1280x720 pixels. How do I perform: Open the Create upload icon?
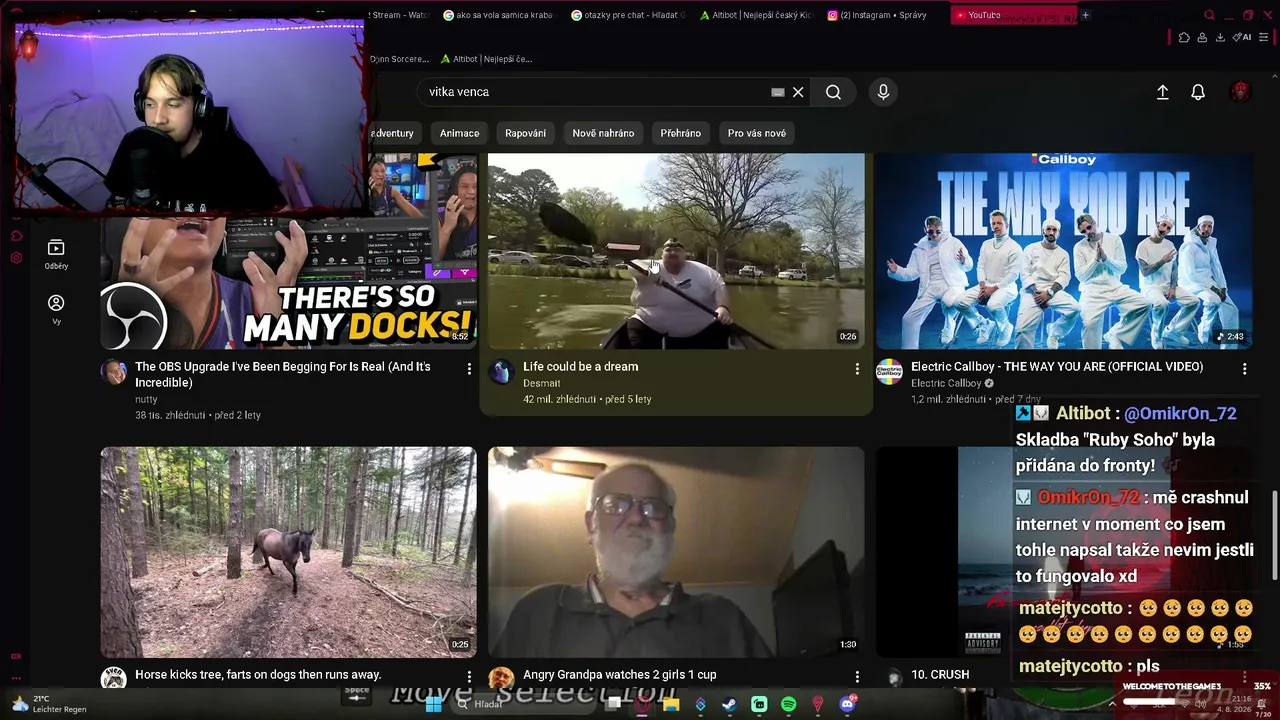(x=1162, y=92)
